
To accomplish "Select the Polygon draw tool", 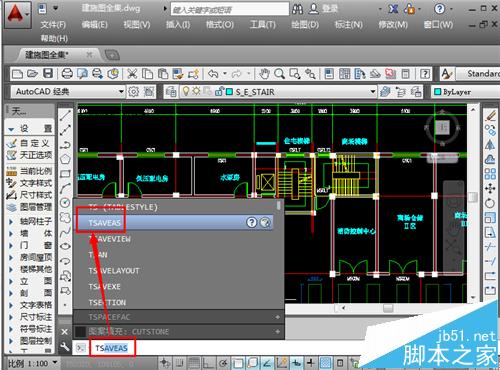I will tap(65, 159).
